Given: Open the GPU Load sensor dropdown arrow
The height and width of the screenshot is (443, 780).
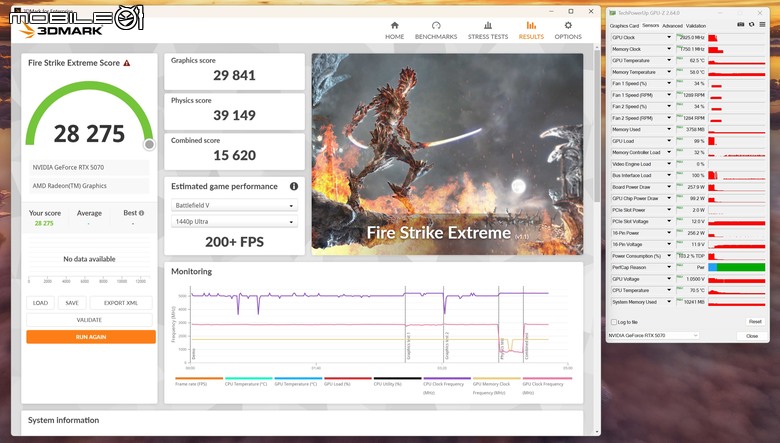Looking at the screenshot, I should [x=669, y=141].
